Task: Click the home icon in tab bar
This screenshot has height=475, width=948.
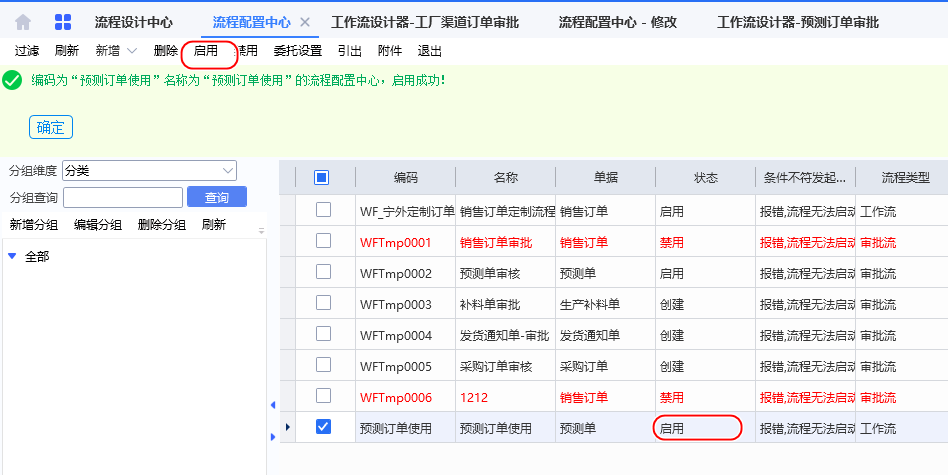Action: [x=23, y=22]
